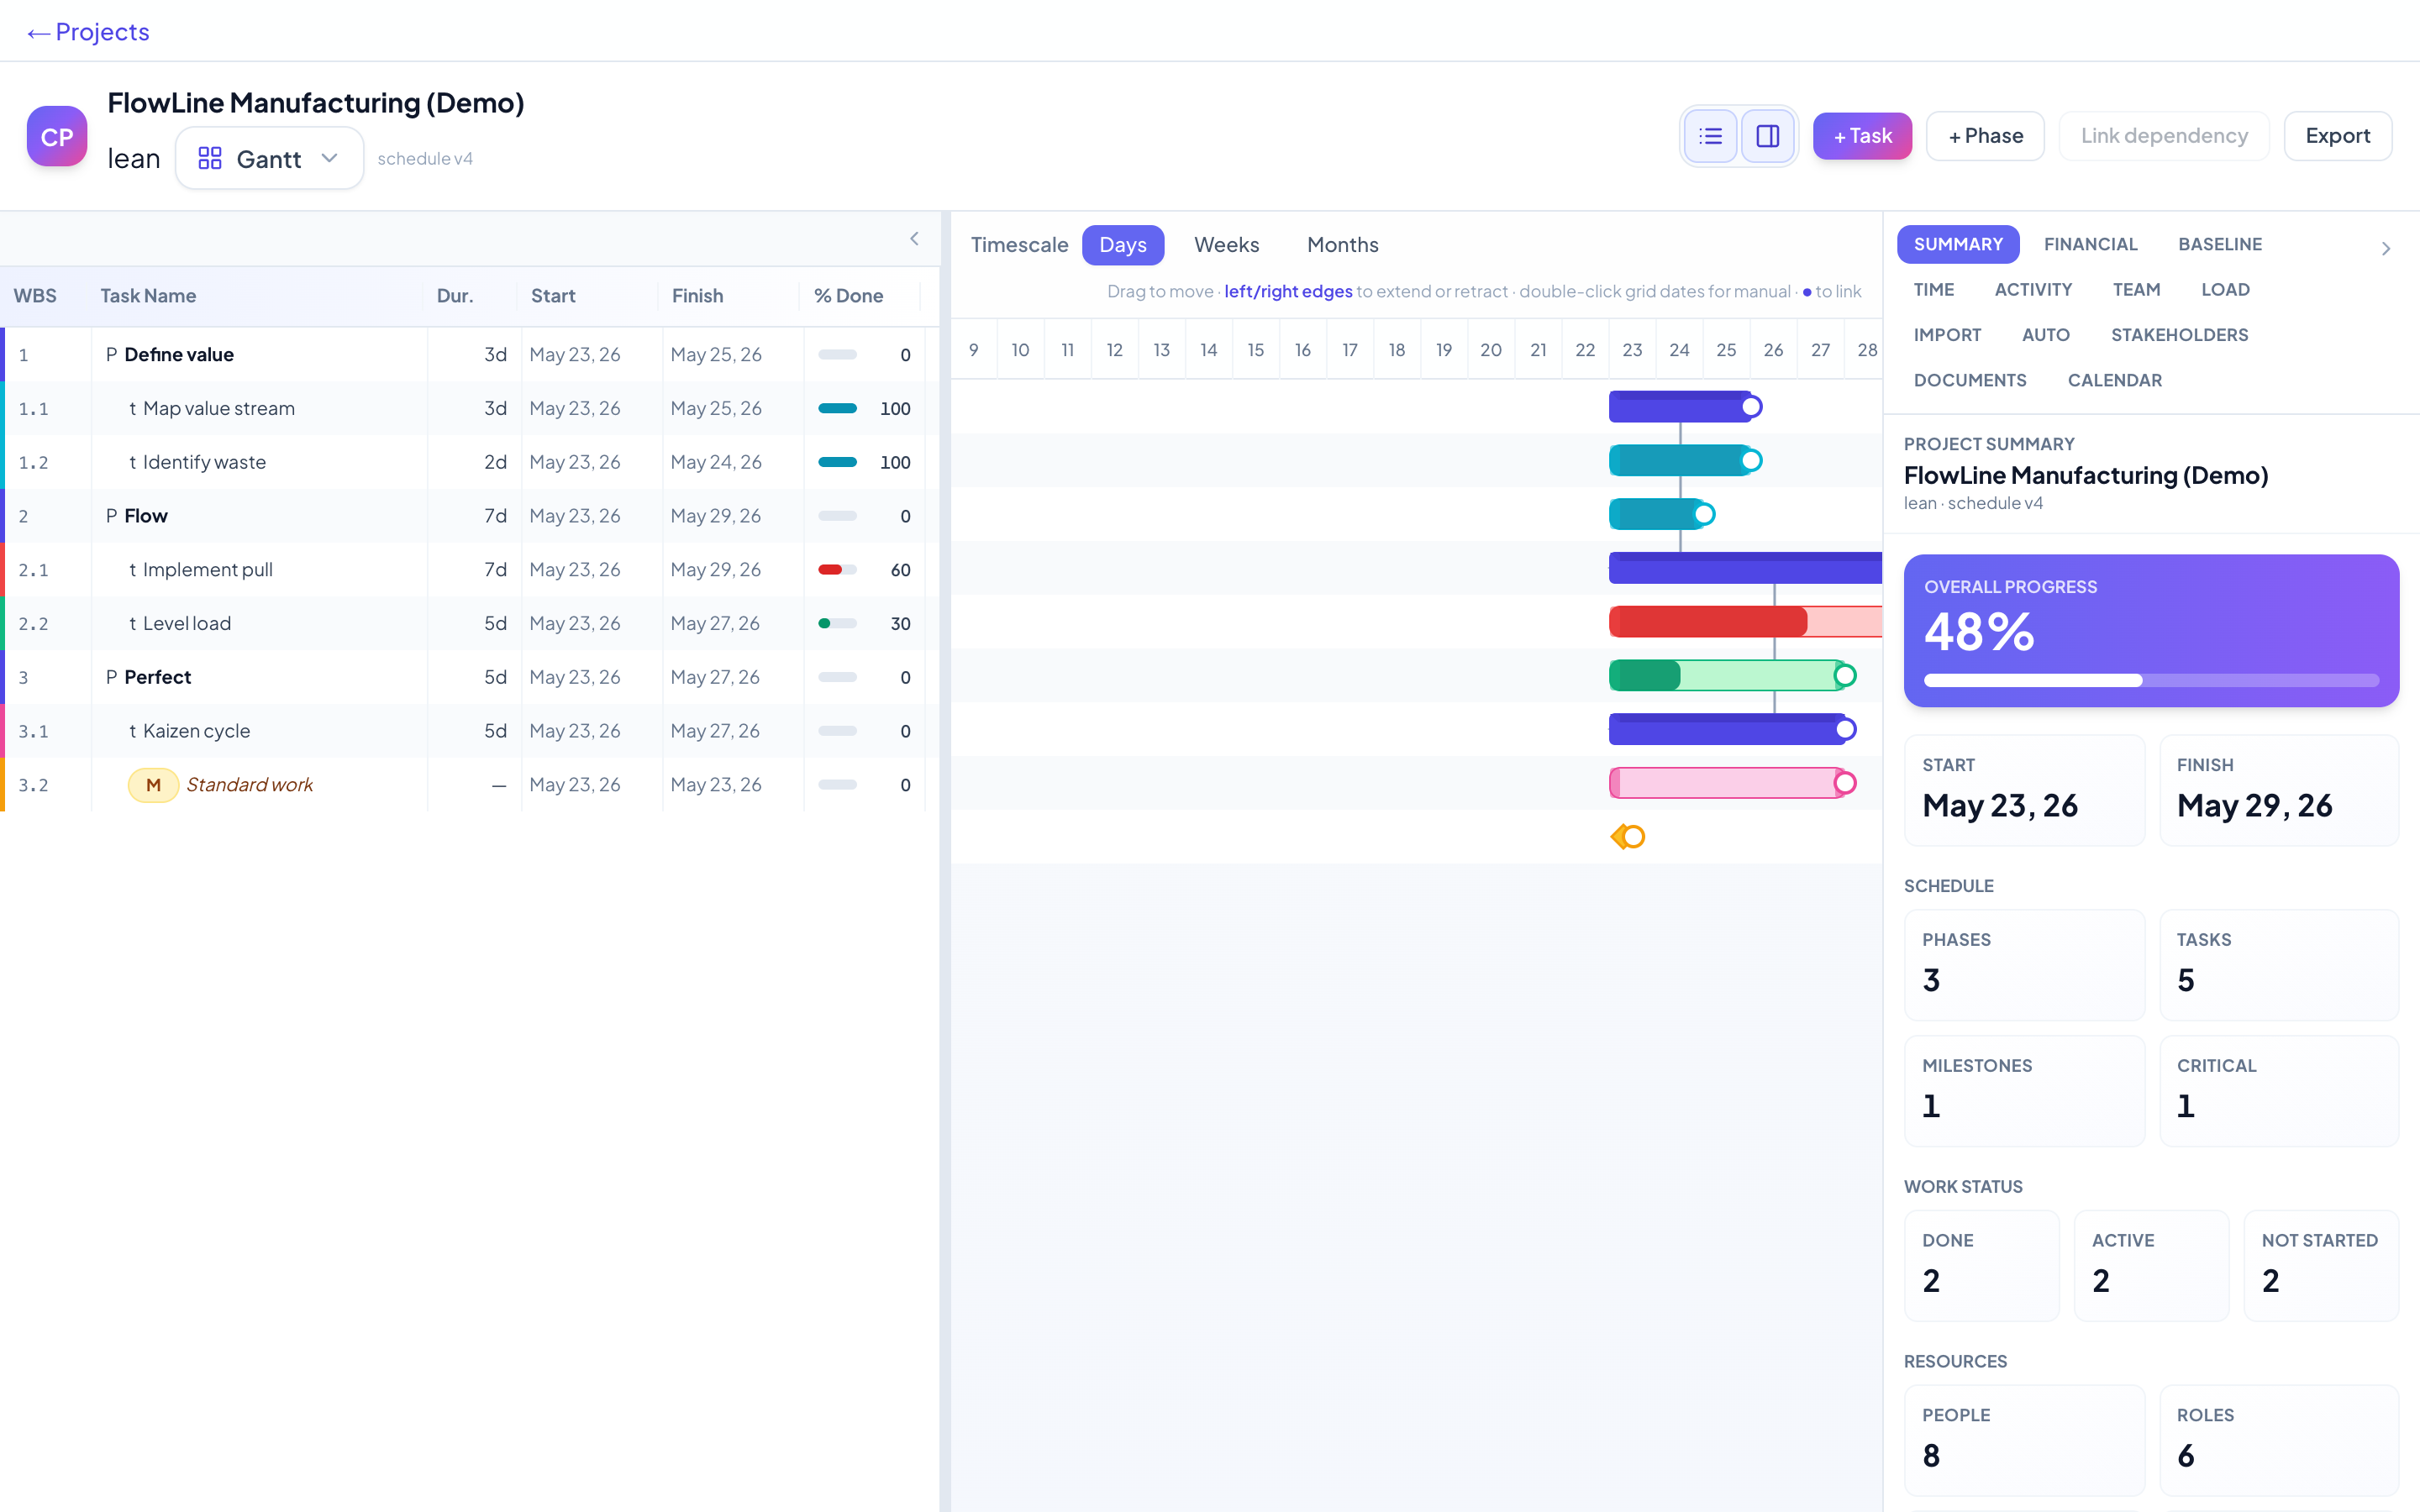This screenshot has width=2420, height=1512.
Task: Go back to Projects
Action: 88,32
